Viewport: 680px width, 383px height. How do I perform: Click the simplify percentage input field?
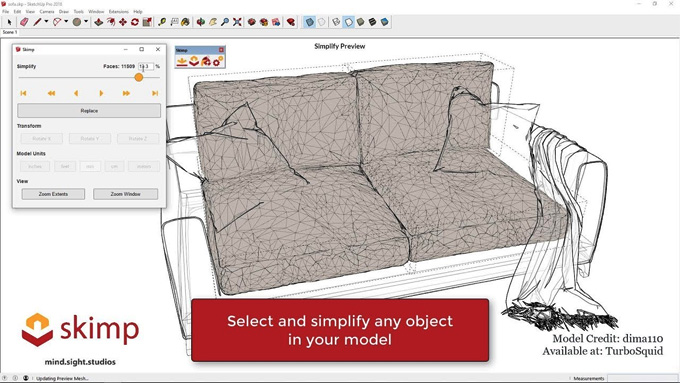146,66
